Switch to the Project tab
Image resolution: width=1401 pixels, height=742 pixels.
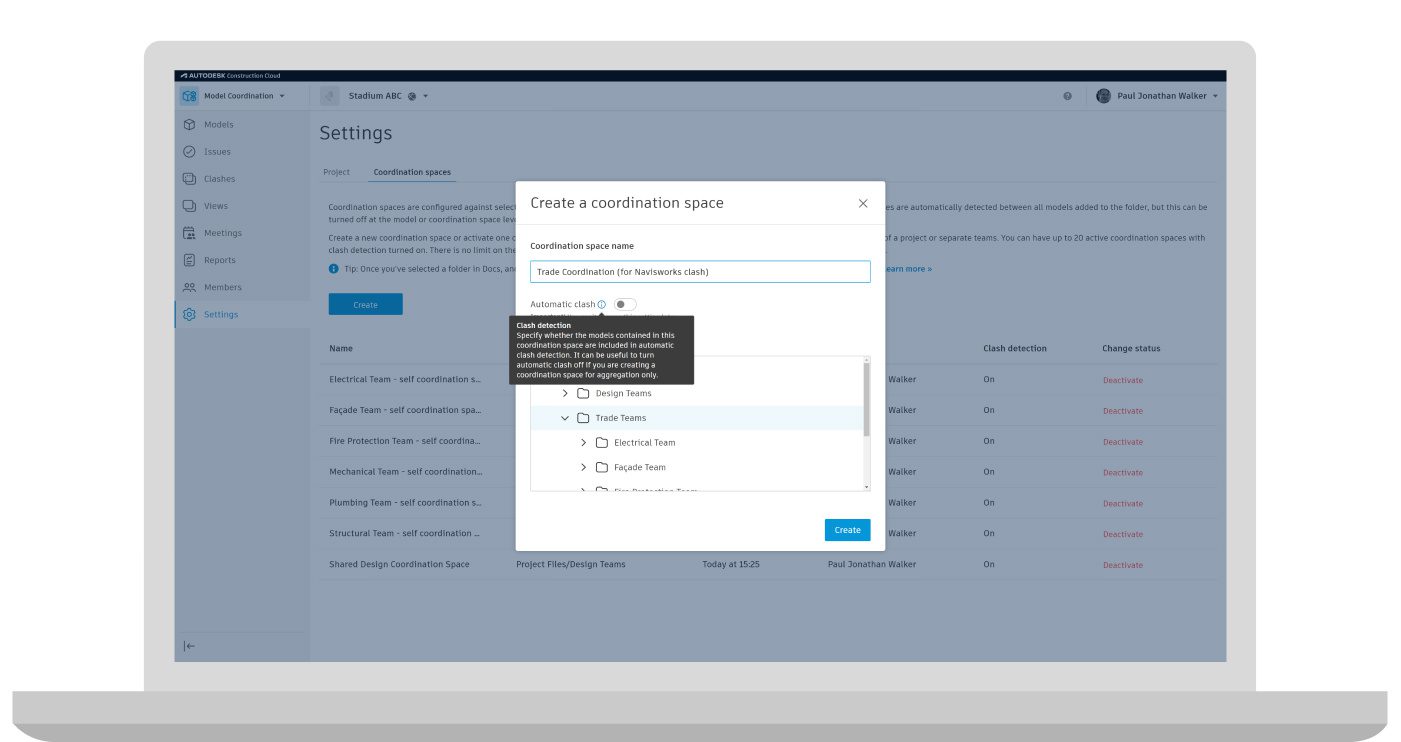tap(337, 172)
